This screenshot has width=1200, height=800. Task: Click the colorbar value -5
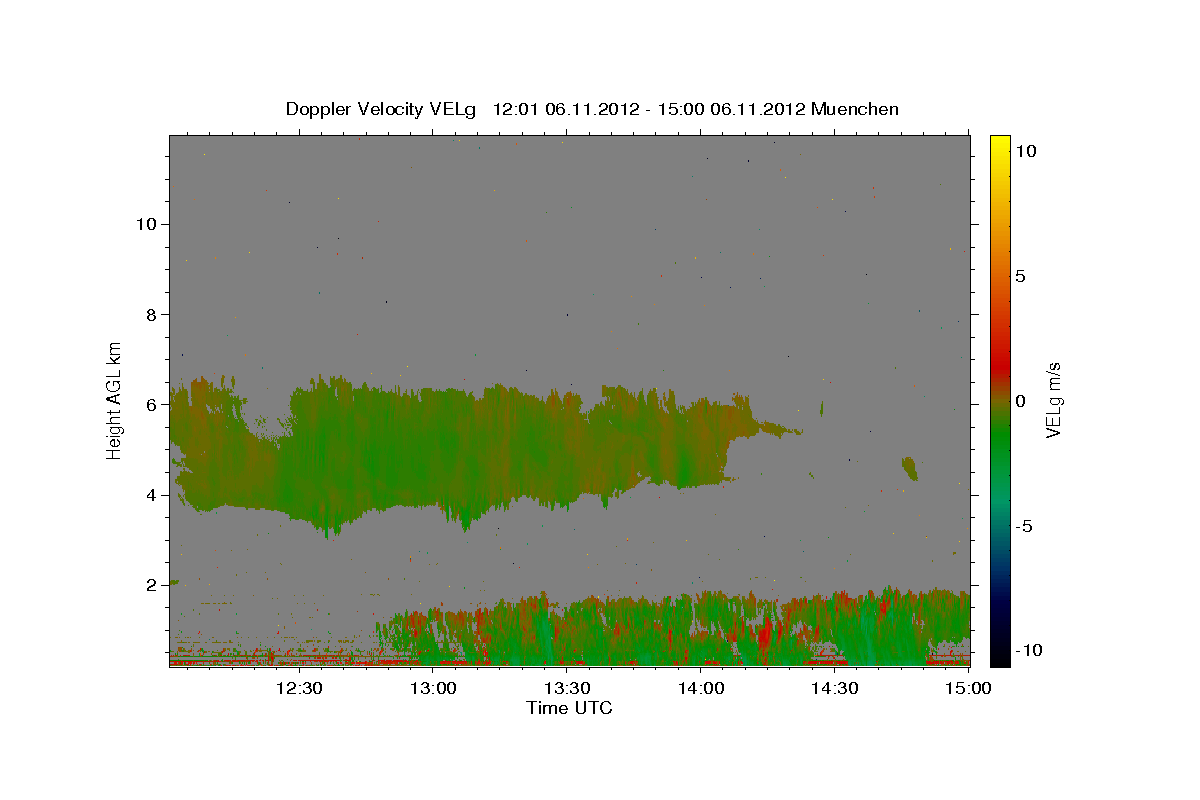(1023, 526)
